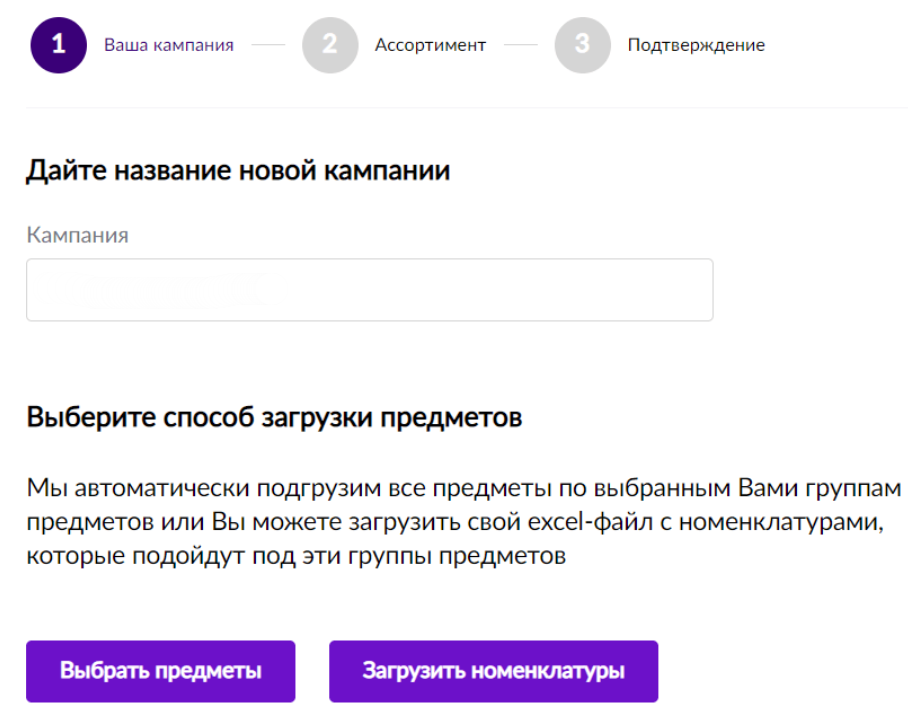Select step 1 circle icon
This screenshot has height=727, width=908.
[58, 45]
